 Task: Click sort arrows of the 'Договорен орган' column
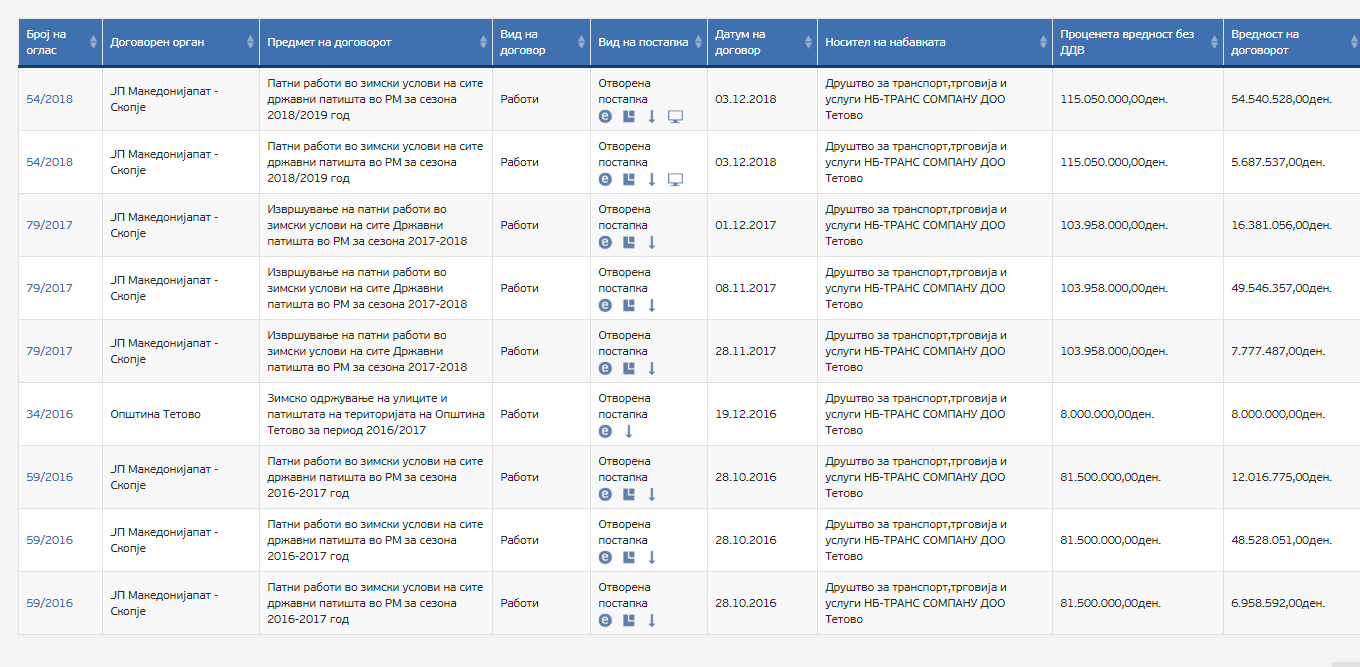[x=250, y=42]
